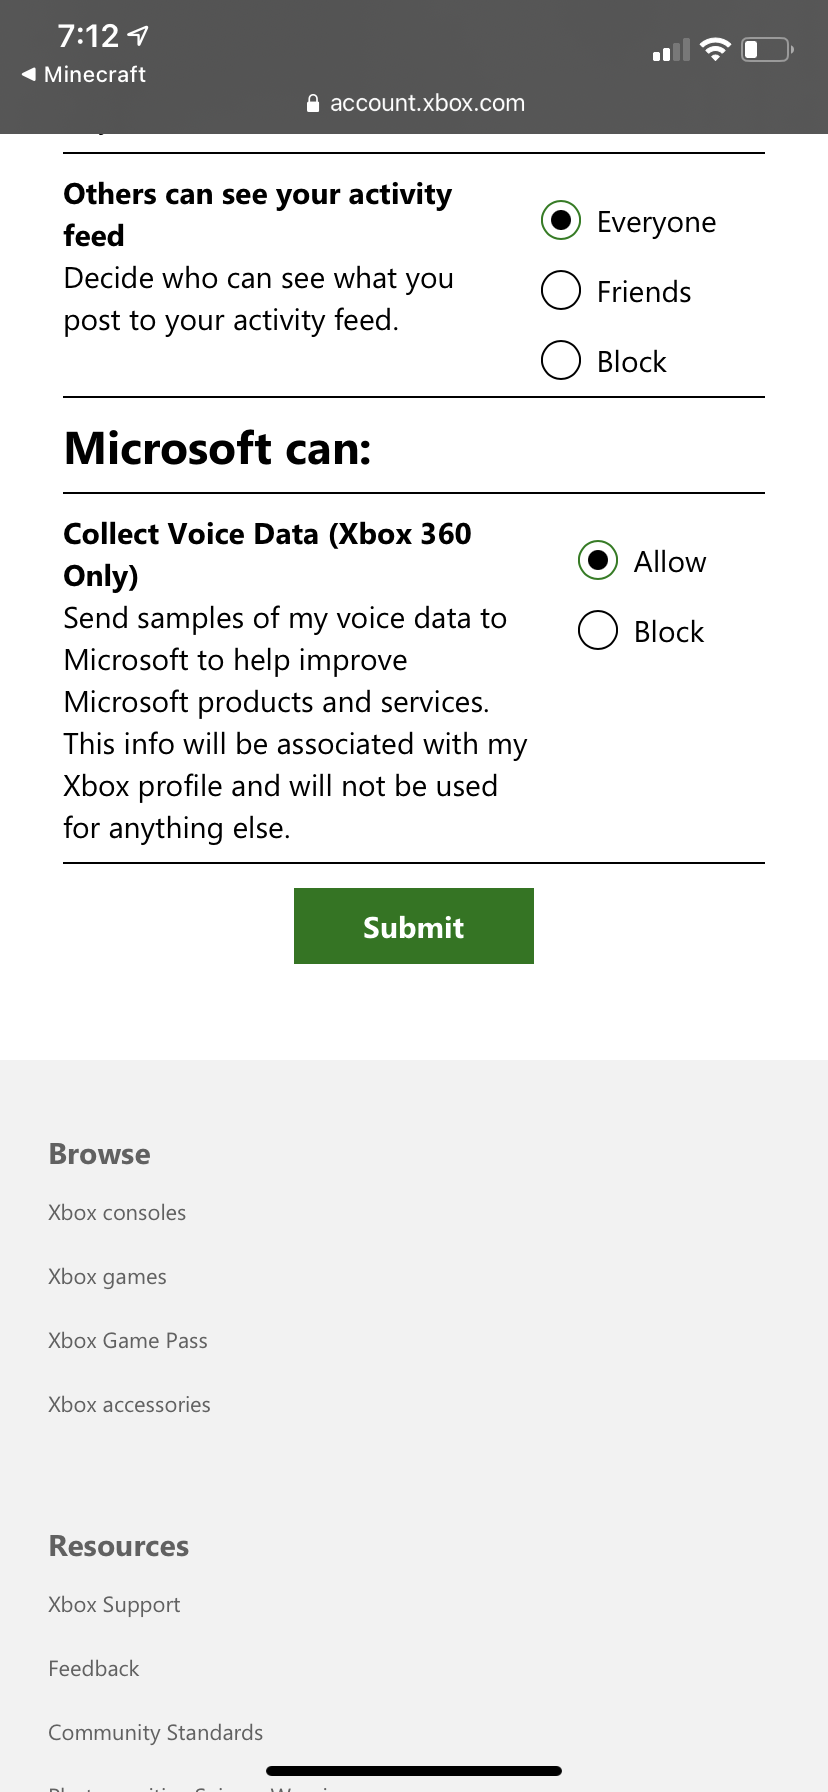Tap the cellular signal bars icon
828x1792 pixels.
click(671, 50)
